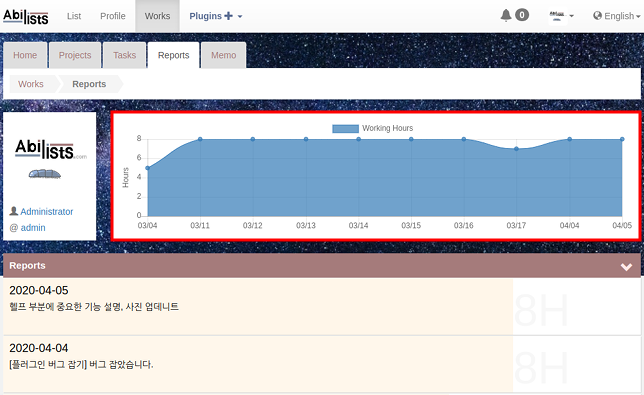This screenshot has height=395, width=644.
Task: Switch to the Projects tab
Action: coord(75,55)
